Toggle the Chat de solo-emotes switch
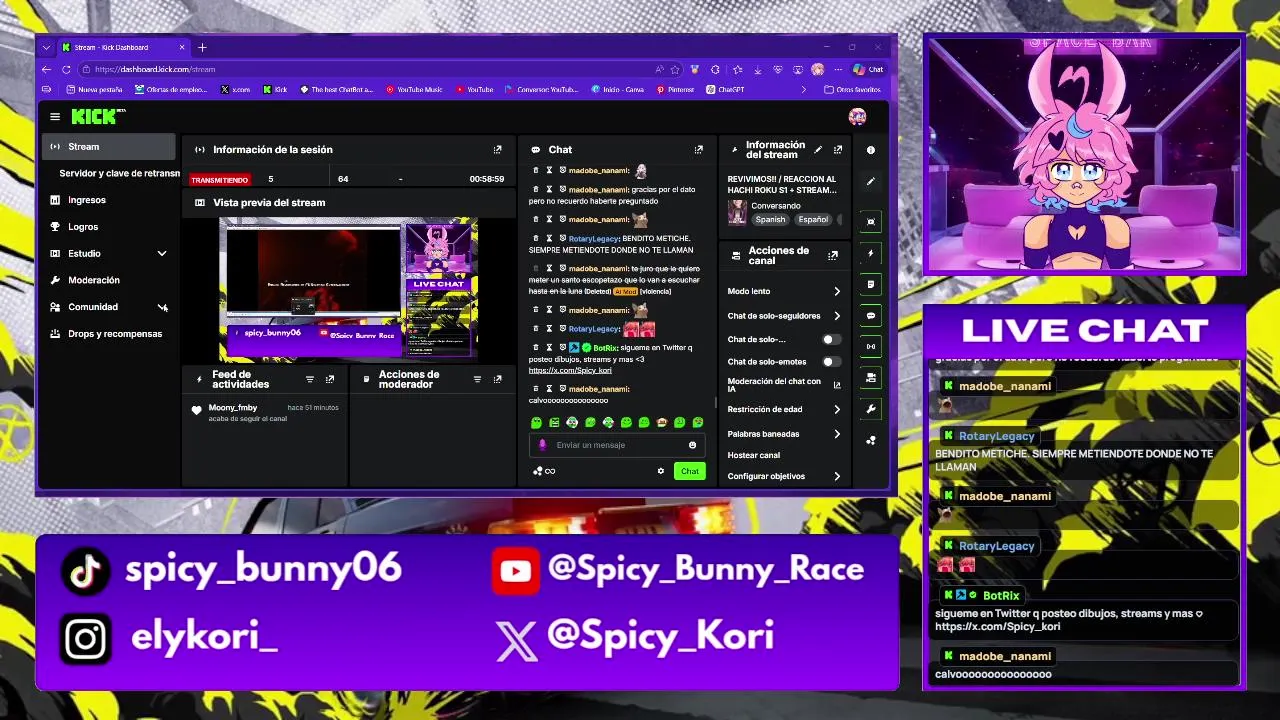 (831, 361)
